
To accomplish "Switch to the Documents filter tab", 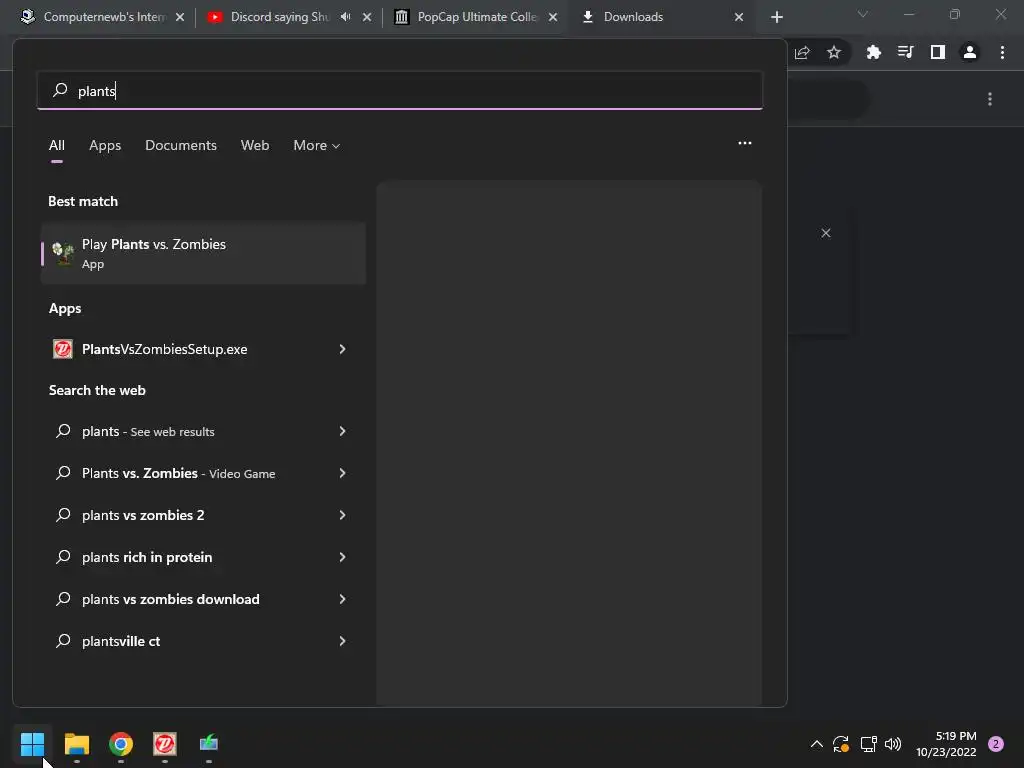I will click(181, 145).
